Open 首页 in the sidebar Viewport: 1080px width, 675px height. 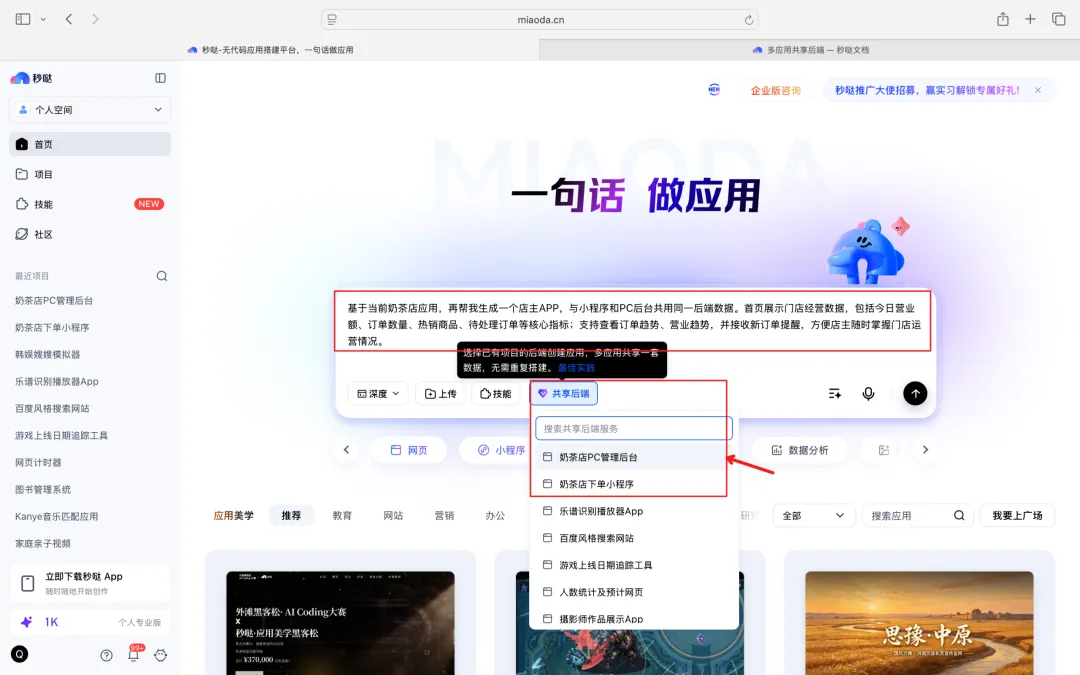(90, 144)
